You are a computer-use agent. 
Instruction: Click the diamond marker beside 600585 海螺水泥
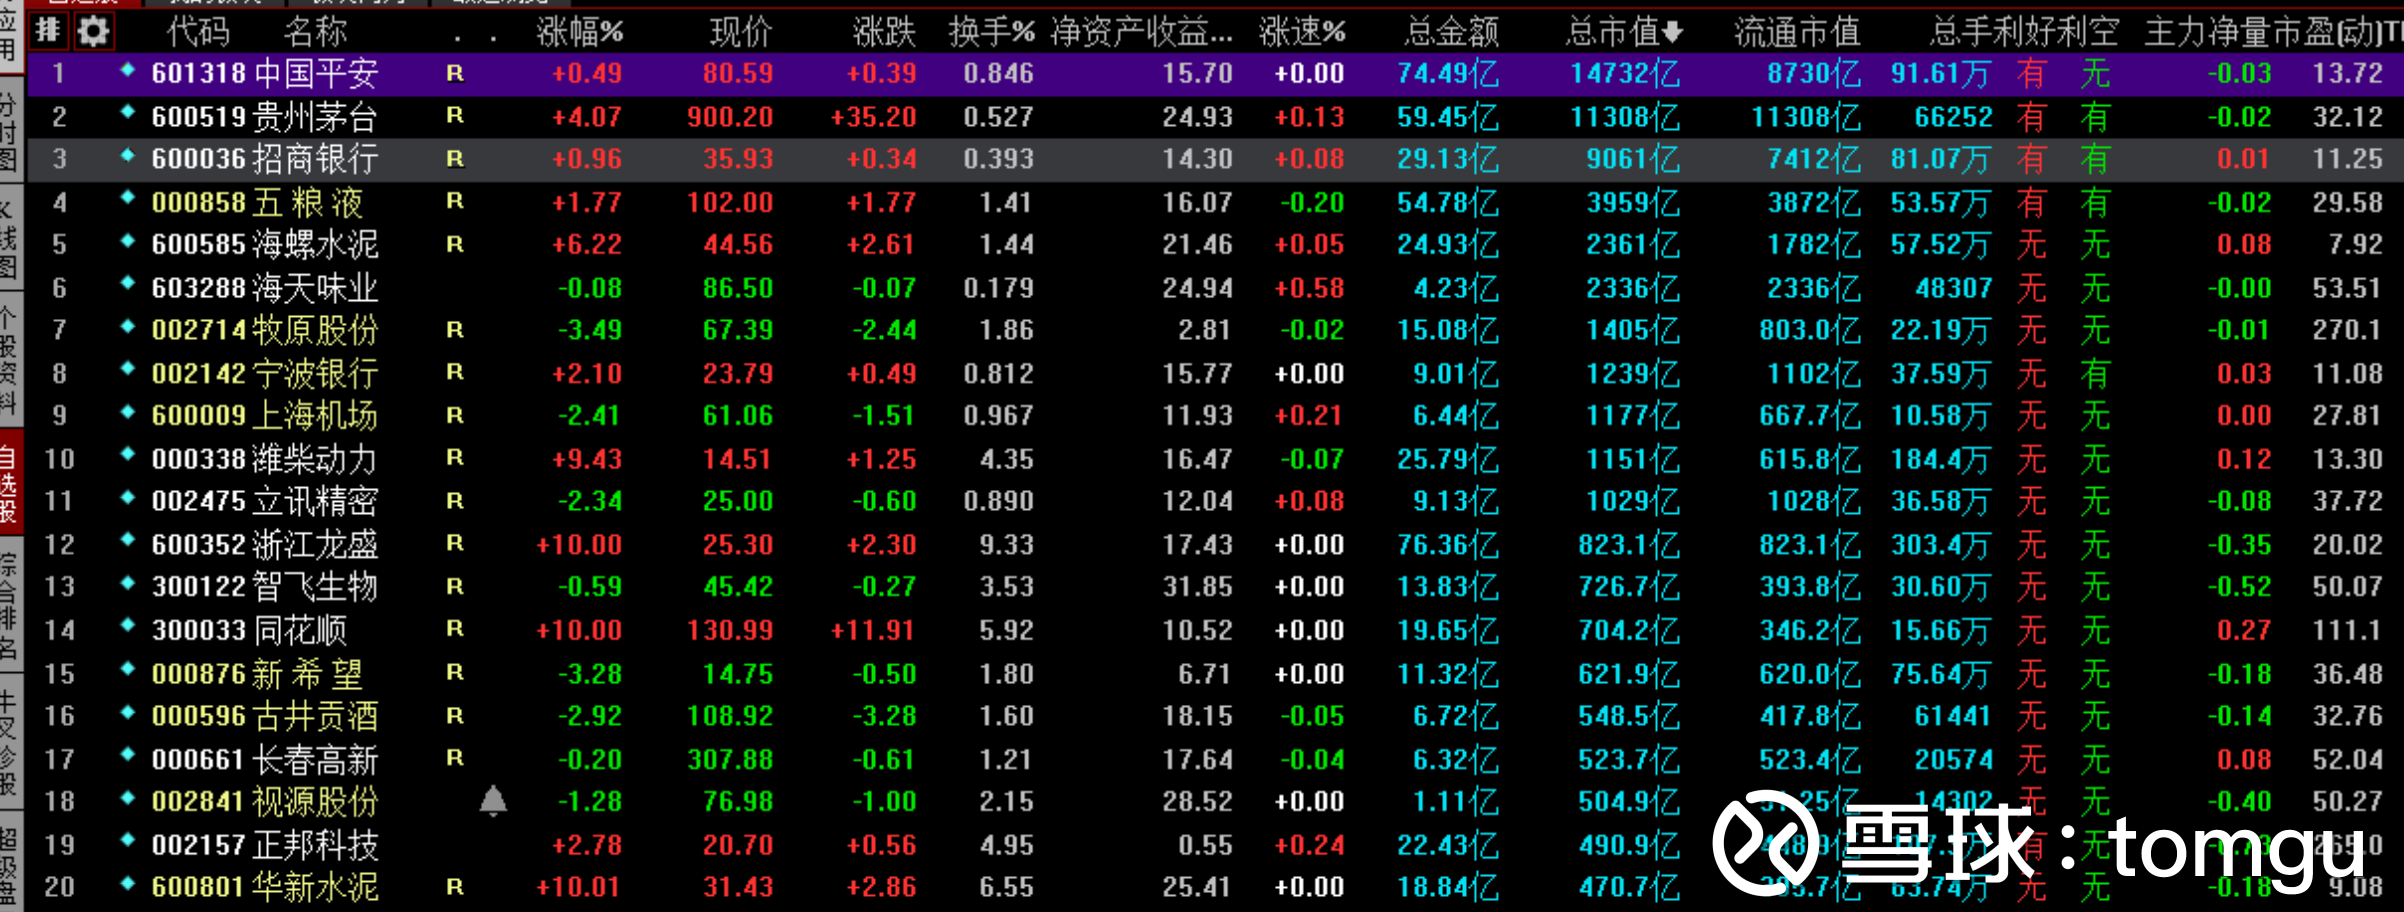tap(127, 242)
